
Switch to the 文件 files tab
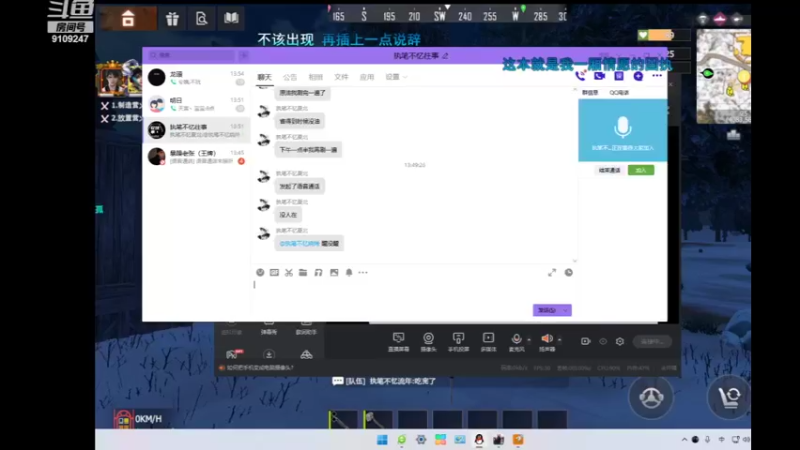tap(341, 77)
